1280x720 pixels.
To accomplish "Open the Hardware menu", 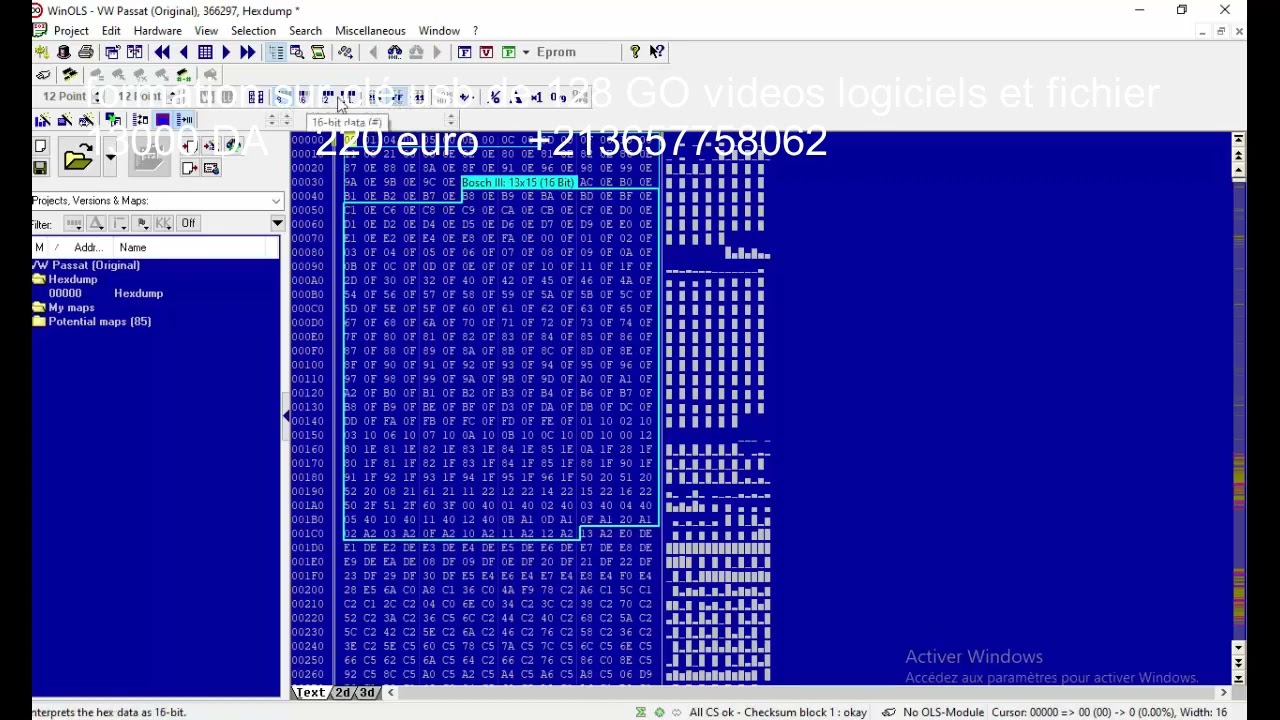I will (x=157, y=31).
